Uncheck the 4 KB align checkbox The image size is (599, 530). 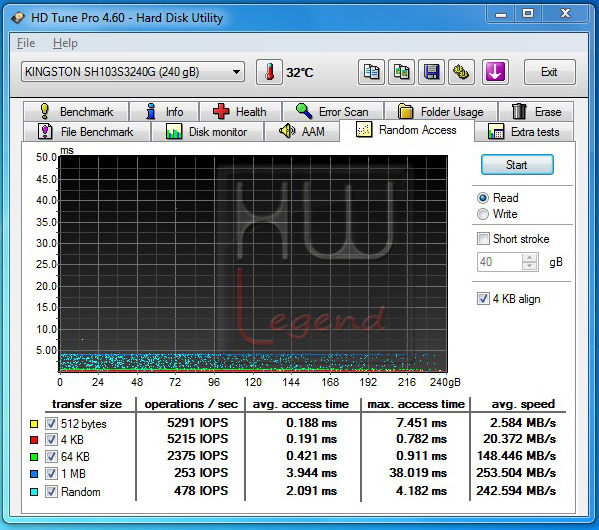[483, 298]
